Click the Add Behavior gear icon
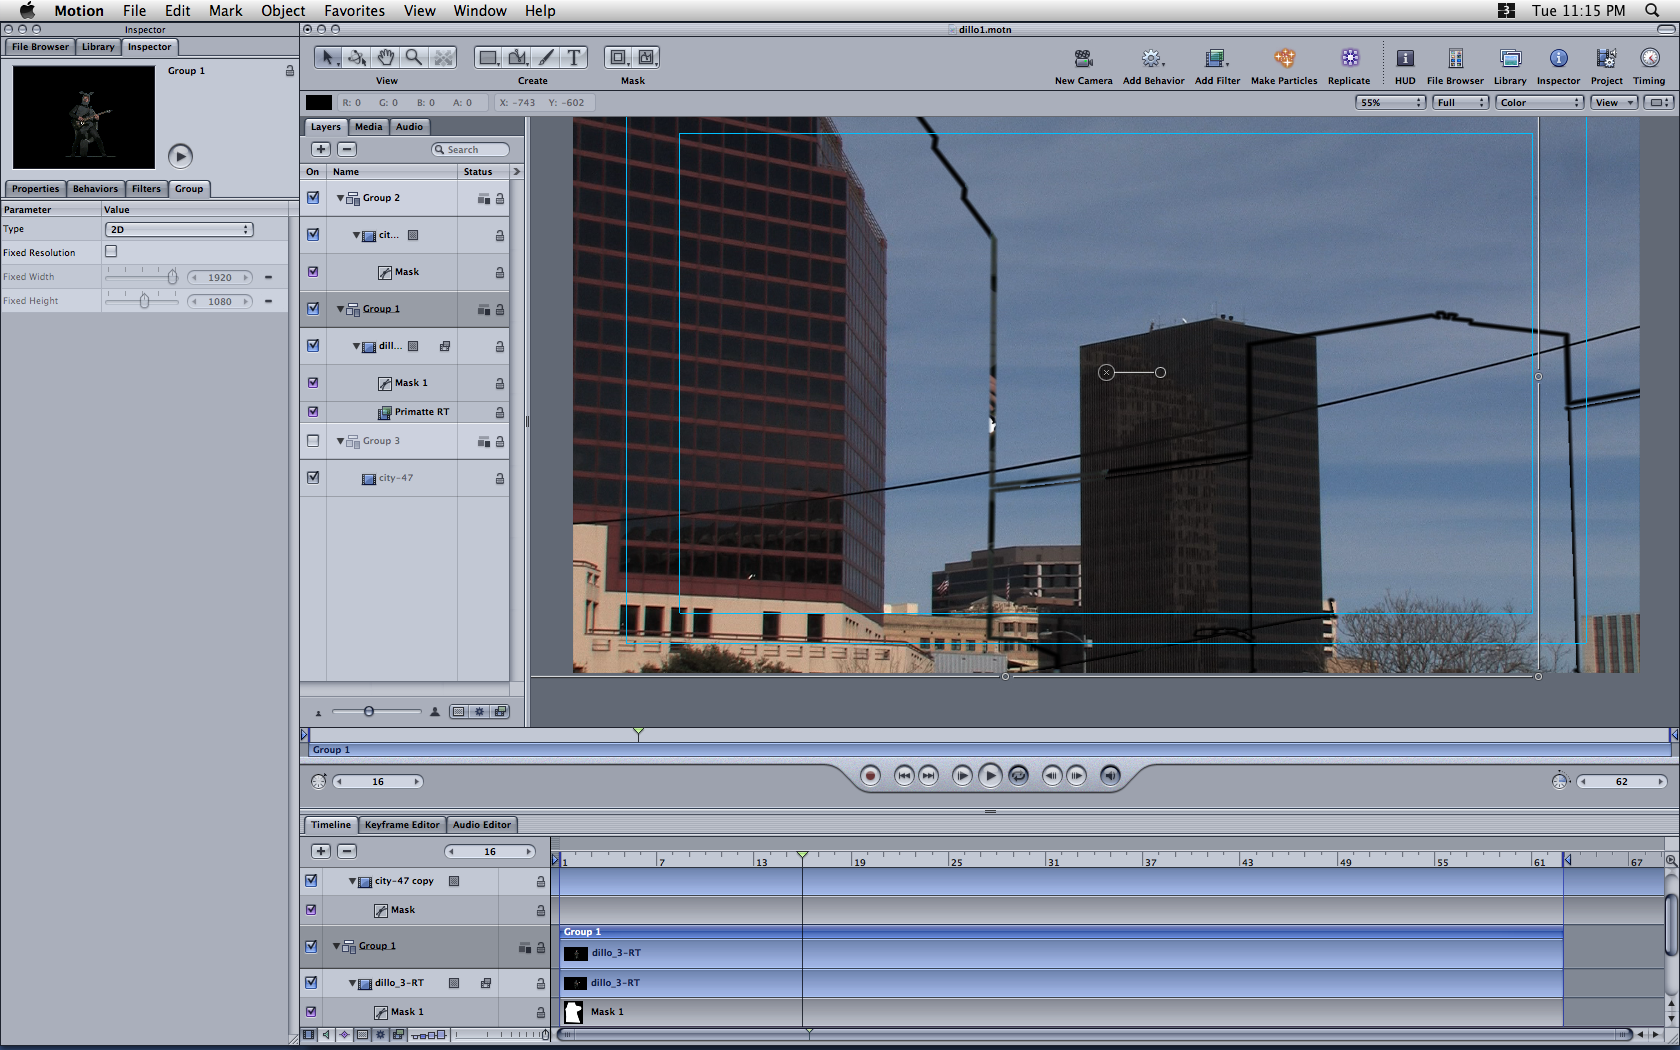 click(1152, 59)
